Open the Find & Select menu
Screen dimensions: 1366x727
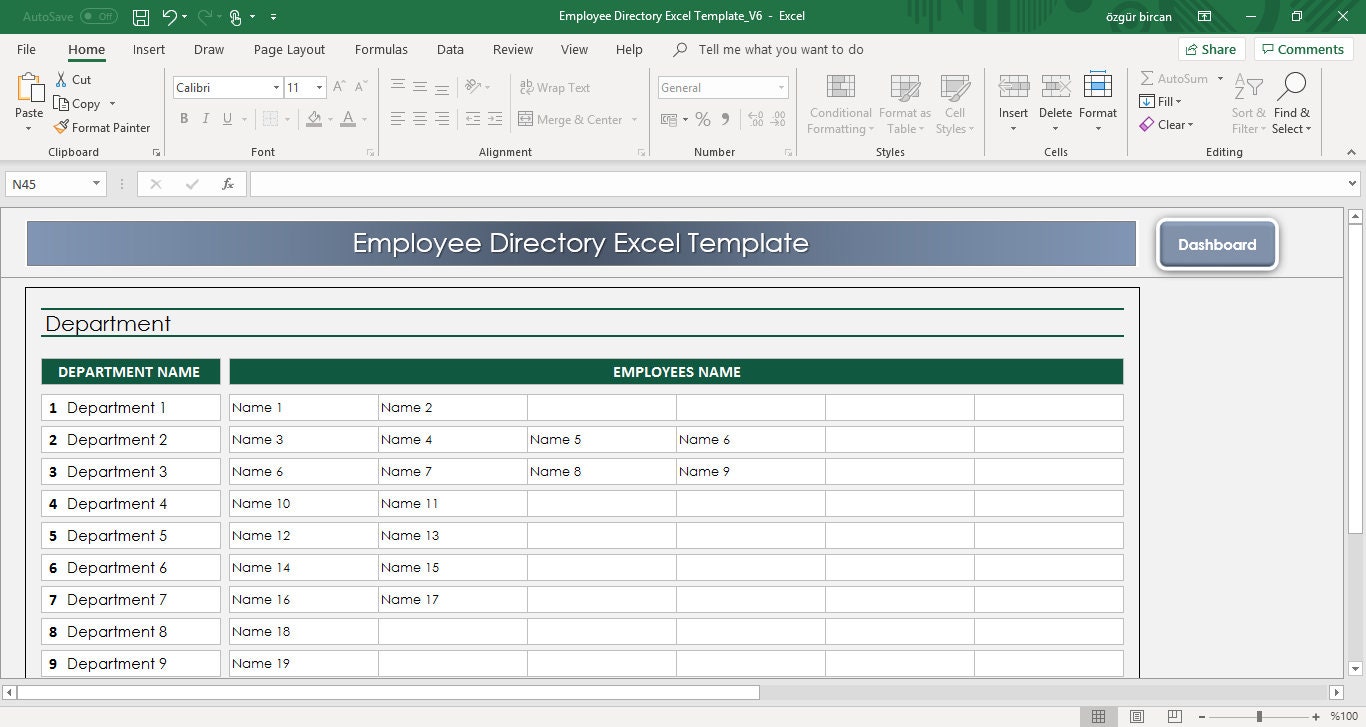point(1292,103)
